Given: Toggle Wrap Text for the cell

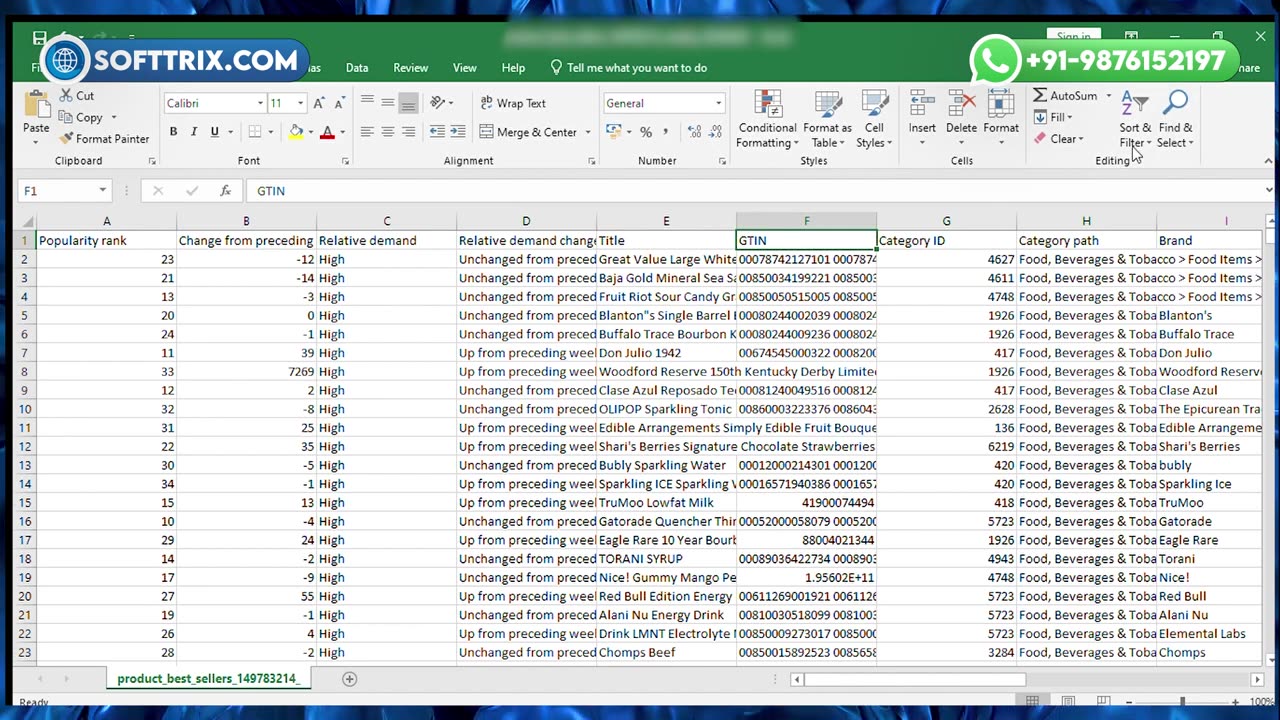Looking at the screenshot, I should [x=513, y=103].
